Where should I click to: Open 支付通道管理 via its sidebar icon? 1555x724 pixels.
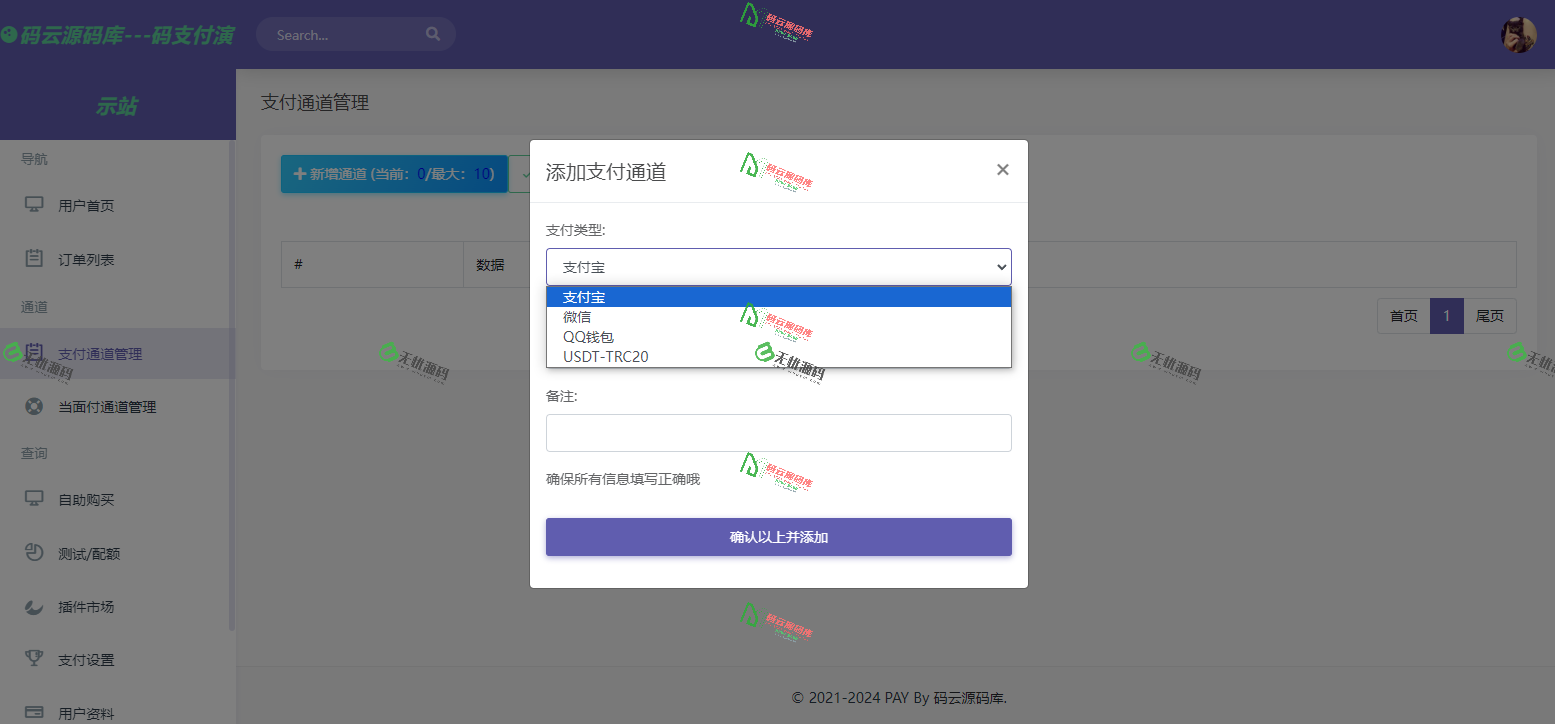[33, 353]
